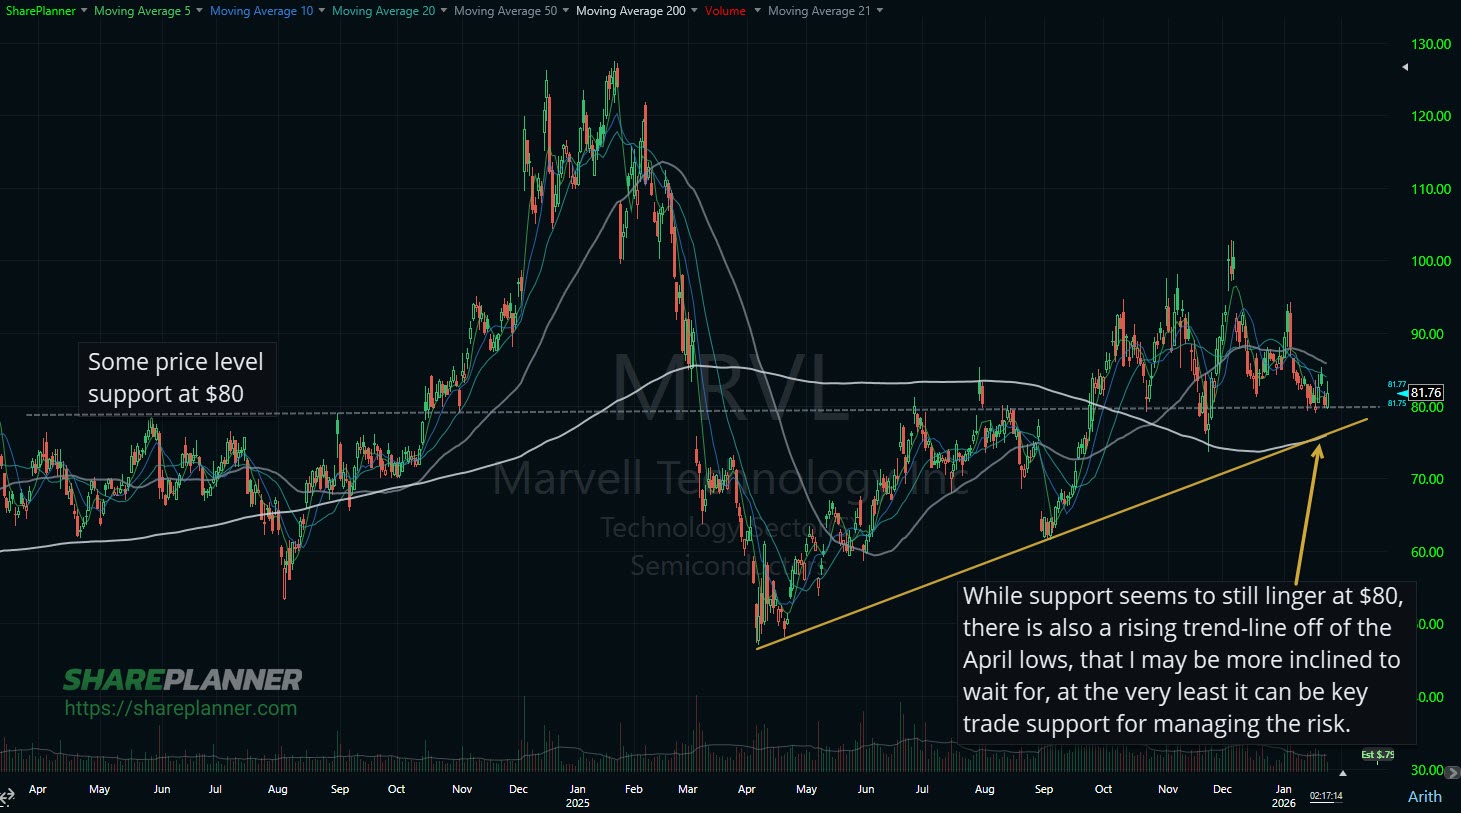The width and height of the screenshot is (1461, 813).
Task: Click the right chevron beside 30.00
Action: tap(1452, 773)
